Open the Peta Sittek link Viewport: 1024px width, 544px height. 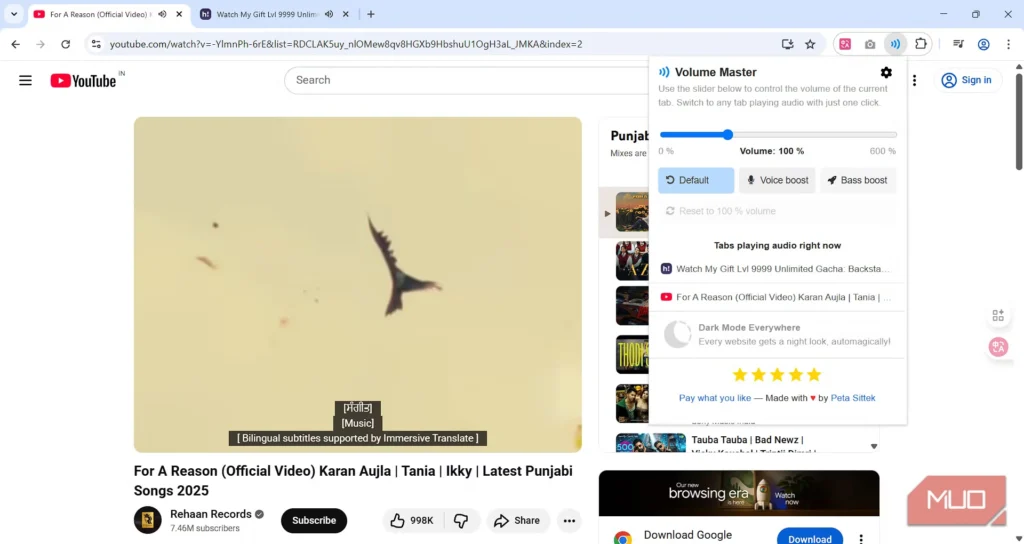pyautogui.click(x=852, y=398)
